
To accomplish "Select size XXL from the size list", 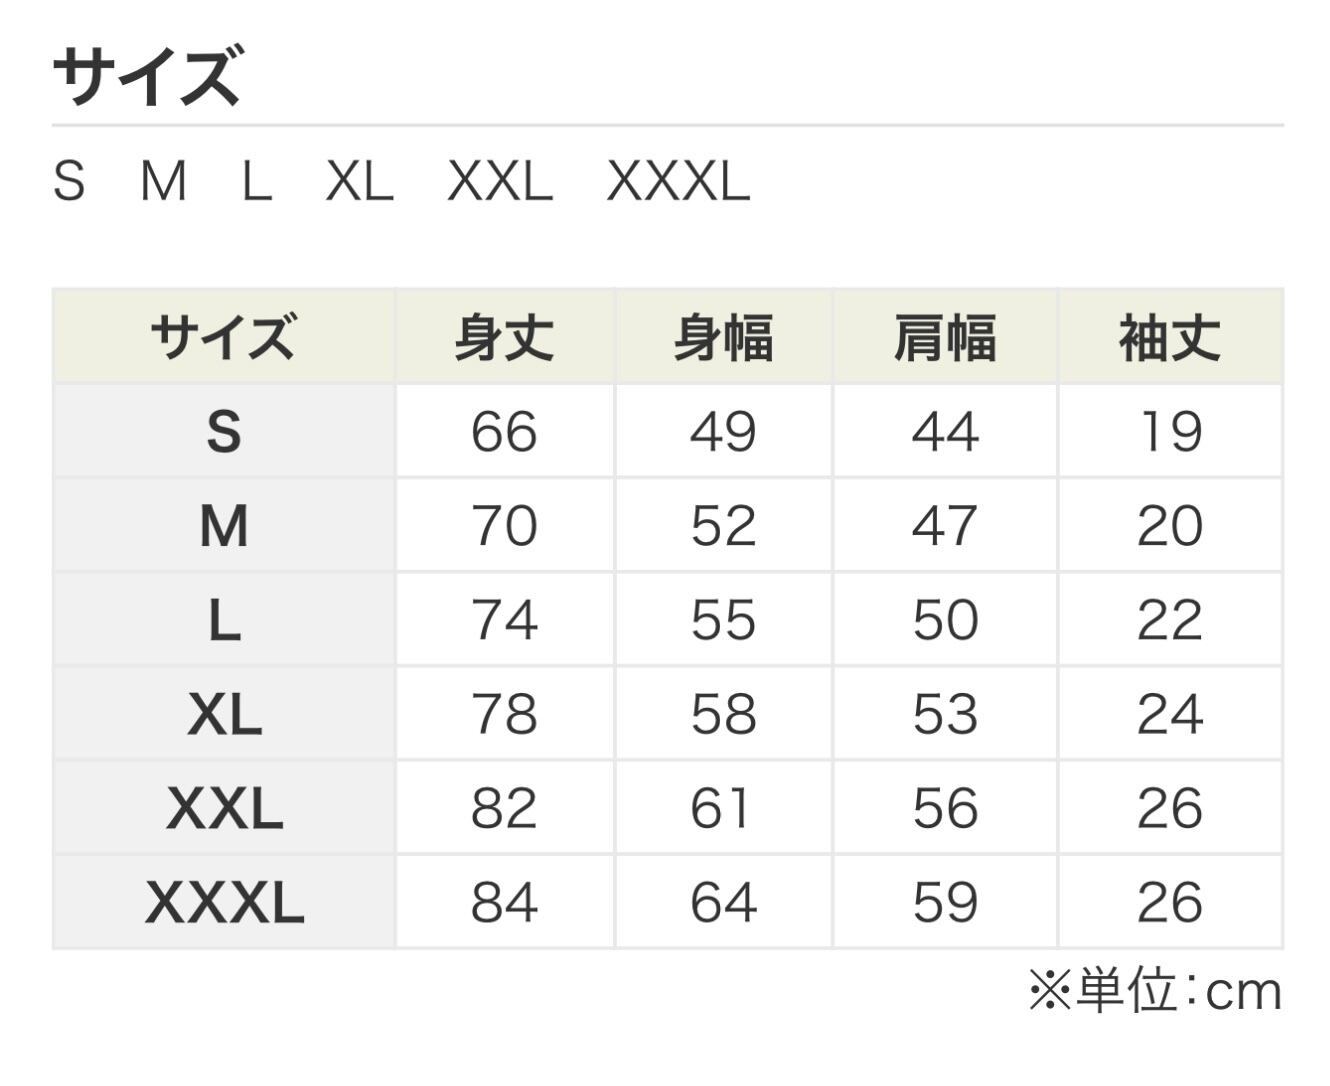I will (x=500, y=182).
